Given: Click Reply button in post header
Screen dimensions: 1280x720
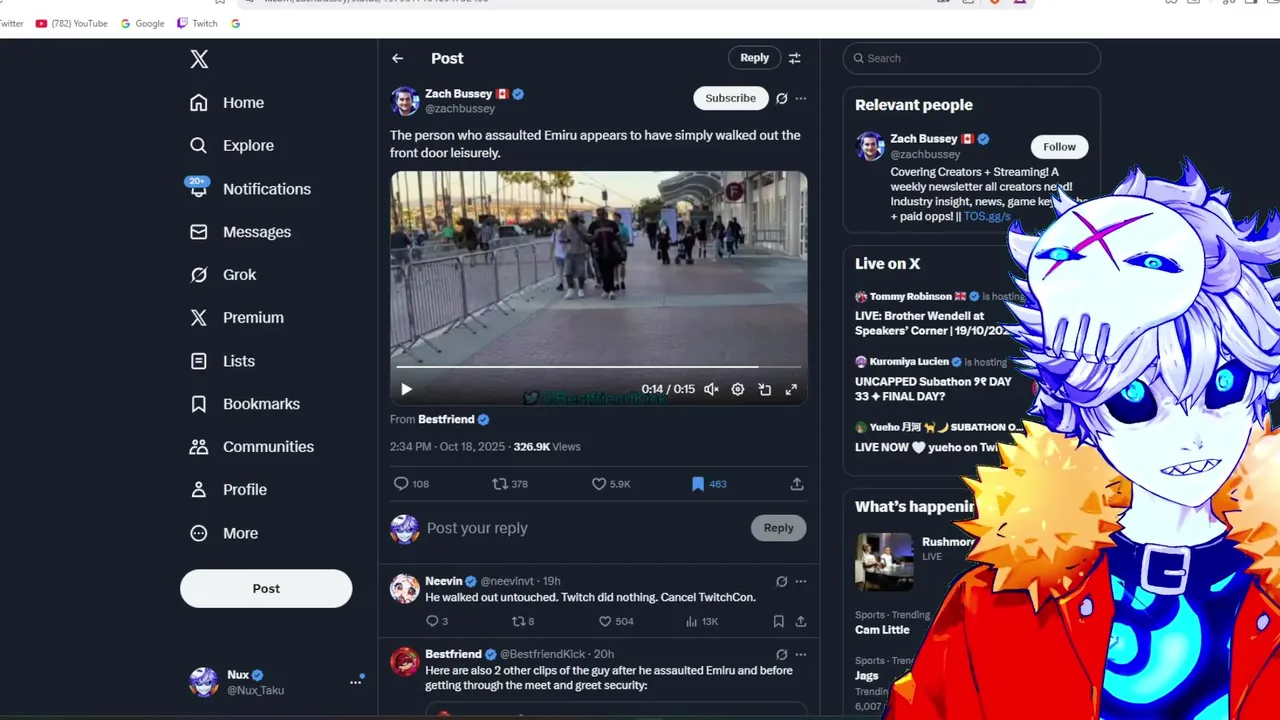Looking at the screenshot, I should [754, 58].
